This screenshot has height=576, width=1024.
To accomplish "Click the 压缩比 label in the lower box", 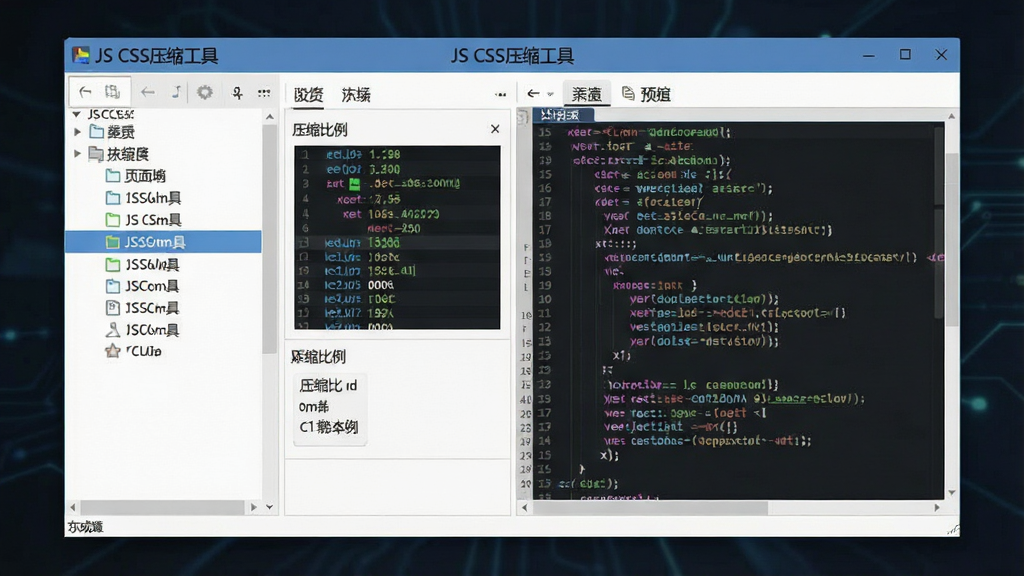I will (x=328, y=385).
